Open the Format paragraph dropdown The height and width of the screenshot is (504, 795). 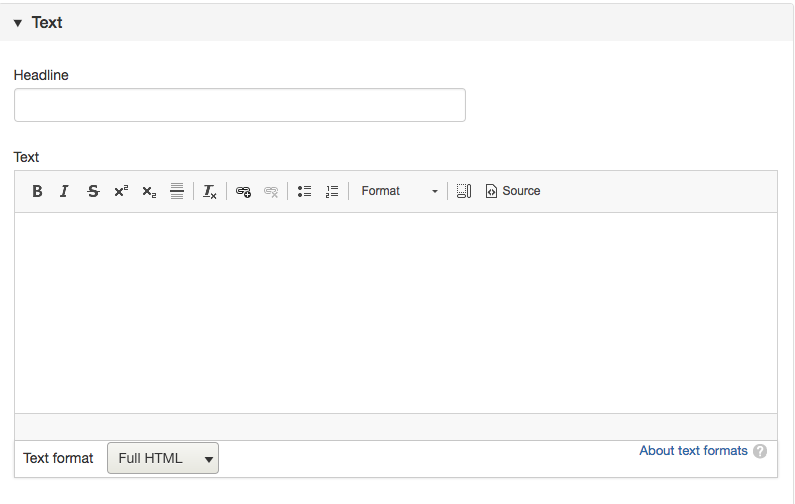(400, 191)
